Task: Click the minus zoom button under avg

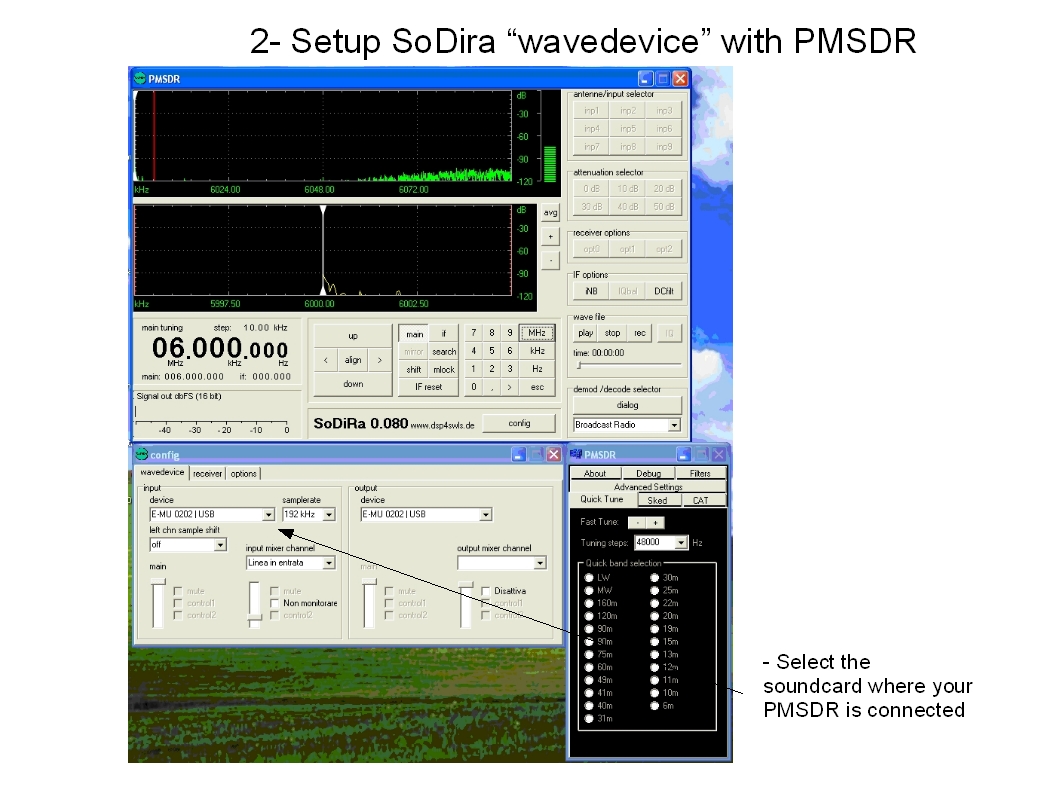Action: click(x=551, y=260)
